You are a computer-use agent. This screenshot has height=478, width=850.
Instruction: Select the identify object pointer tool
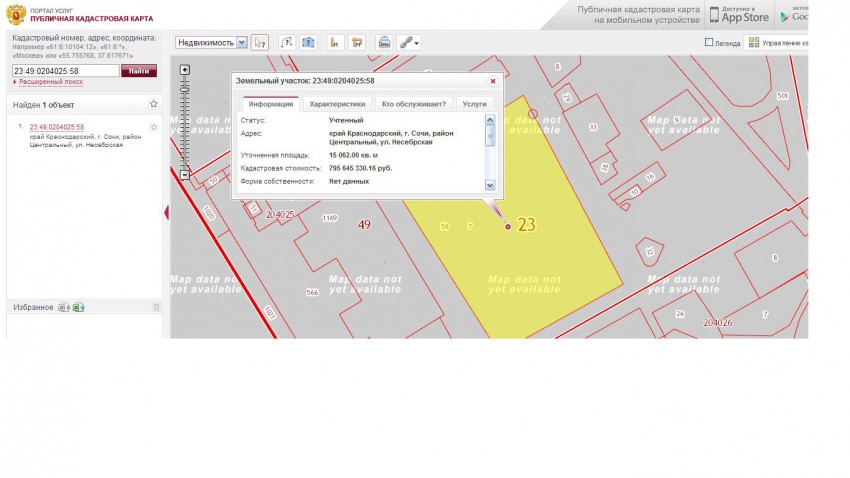(260, 42)
